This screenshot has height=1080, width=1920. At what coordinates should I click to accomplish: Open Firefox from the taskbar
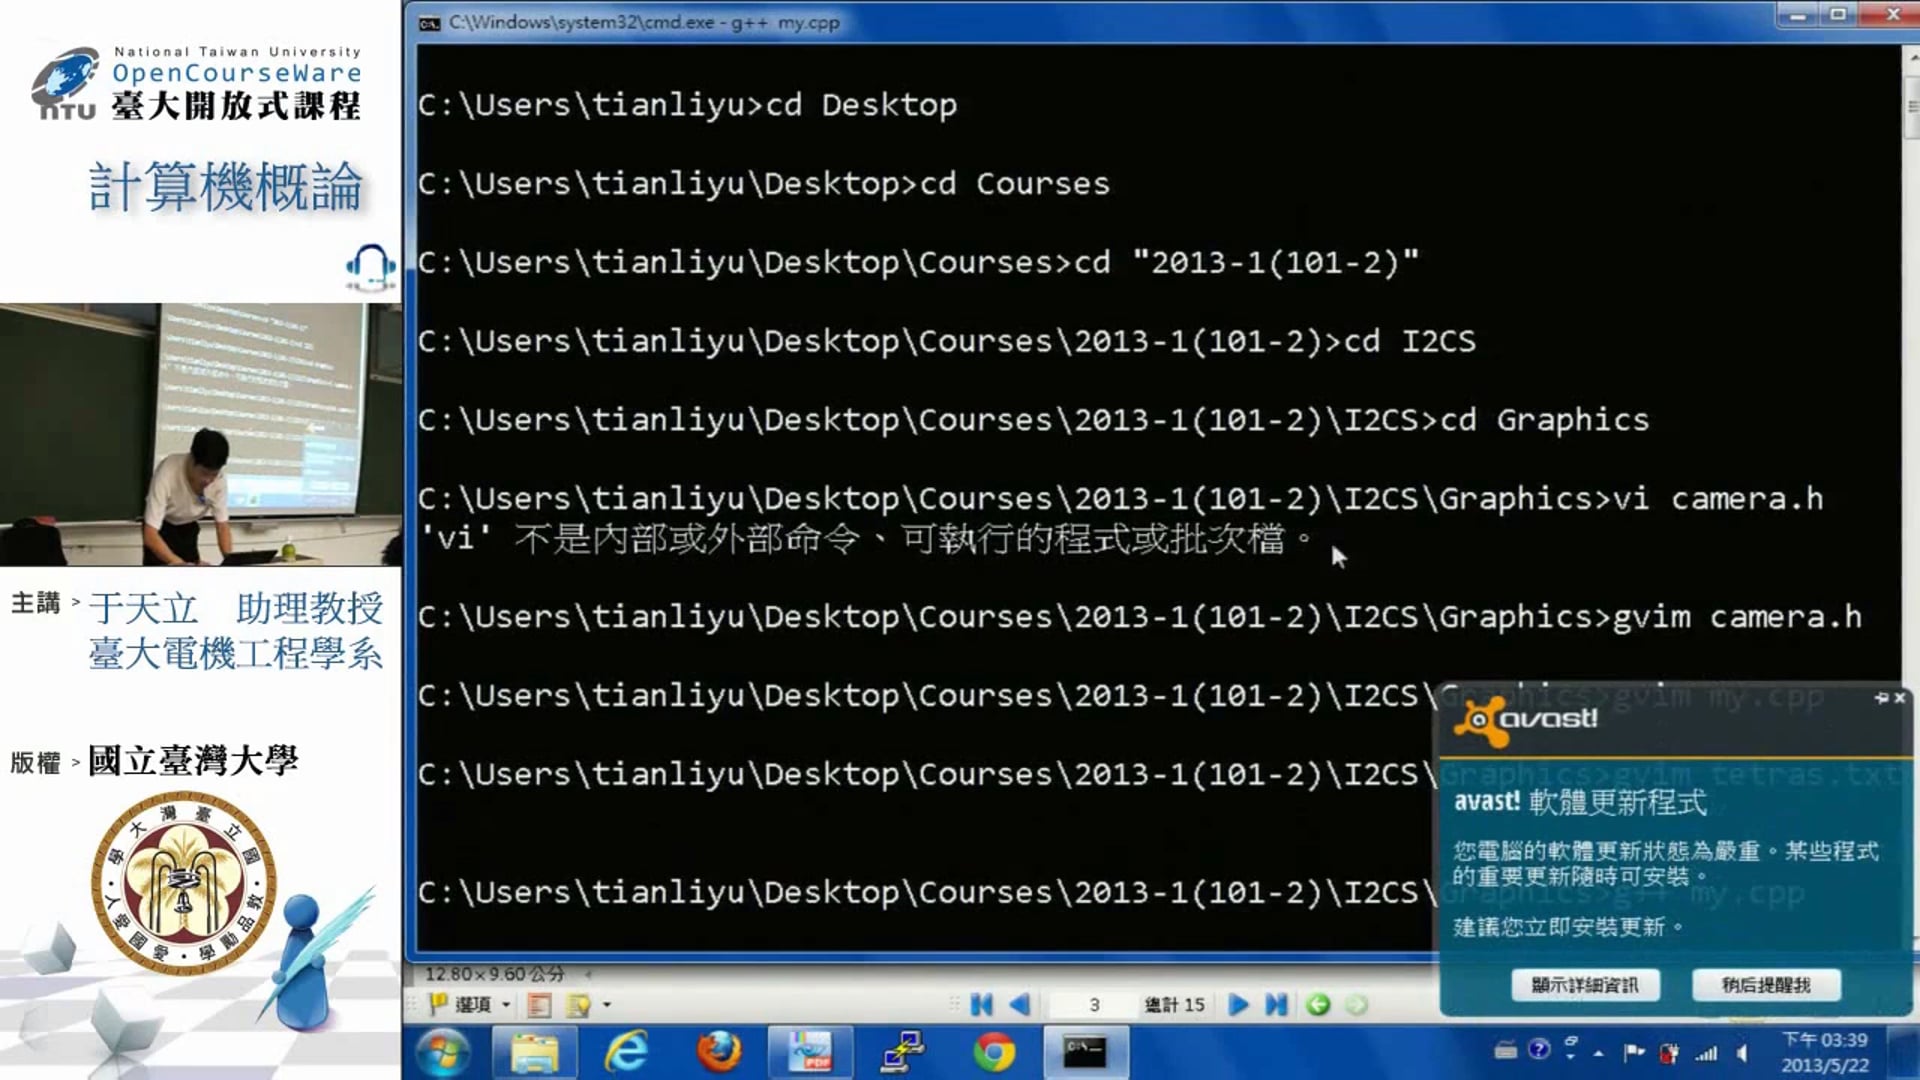pos(719,1052)
